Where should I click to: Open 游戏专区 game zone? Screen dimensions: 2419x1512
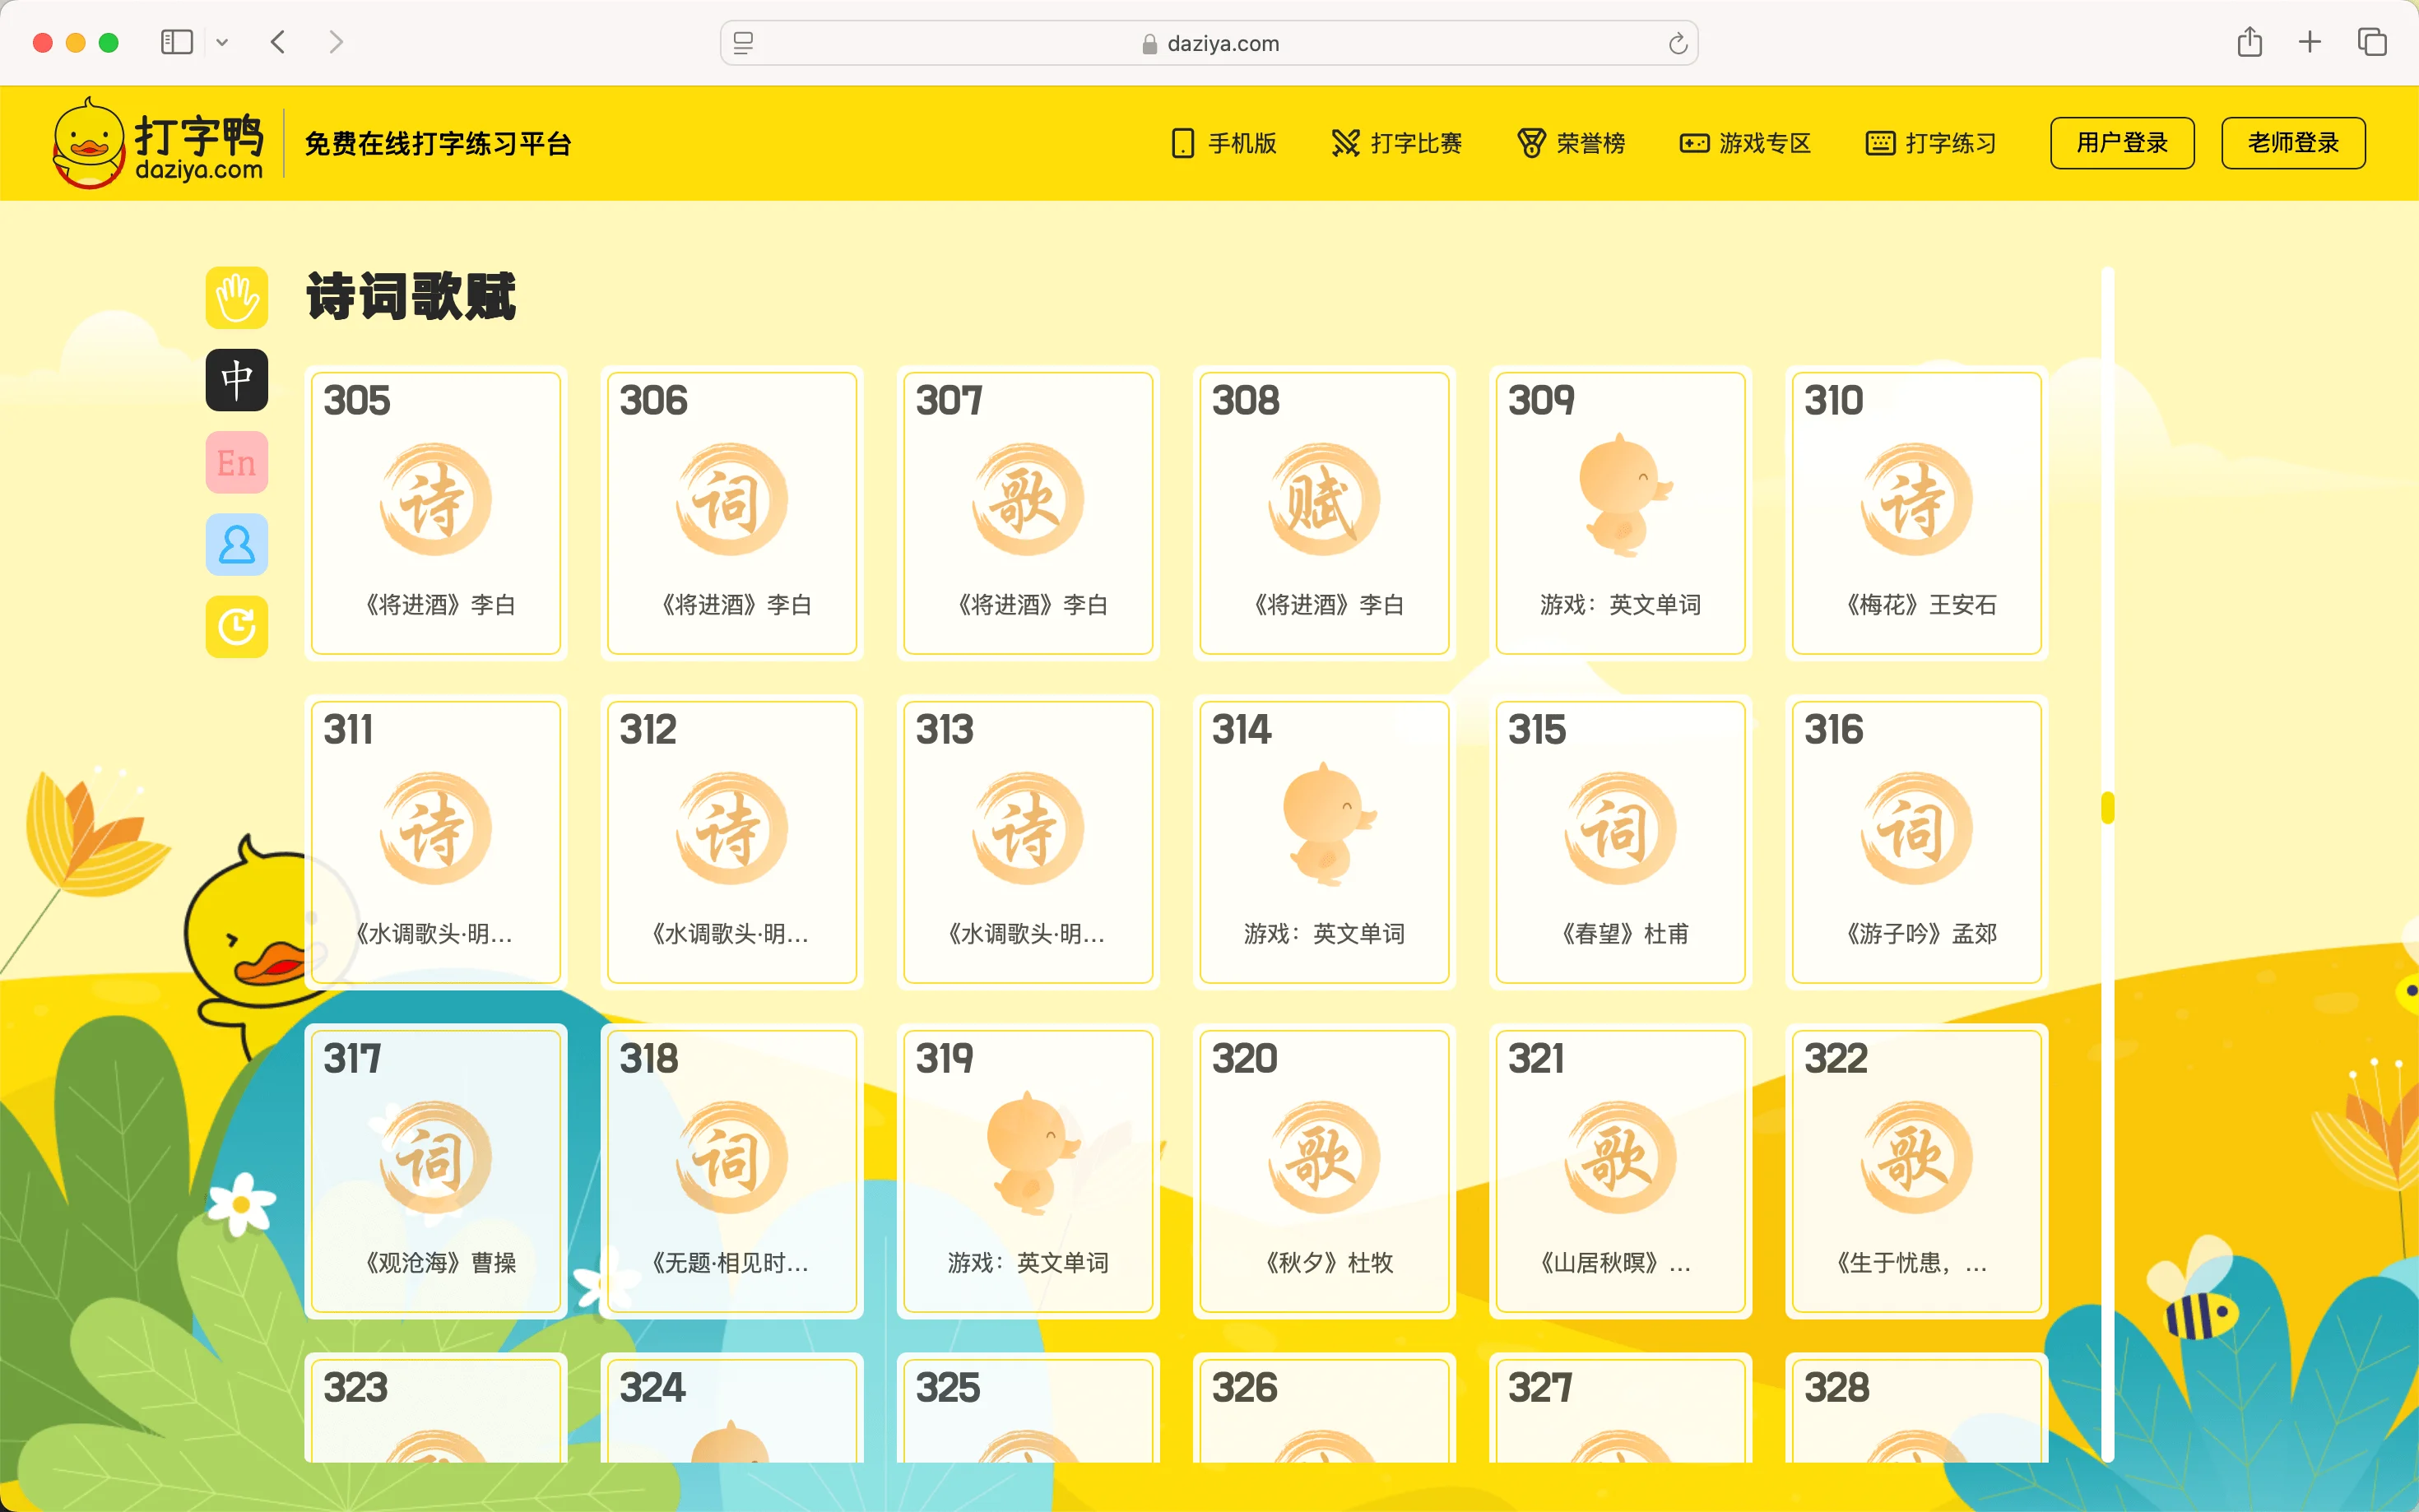[x=1745, y=143]
